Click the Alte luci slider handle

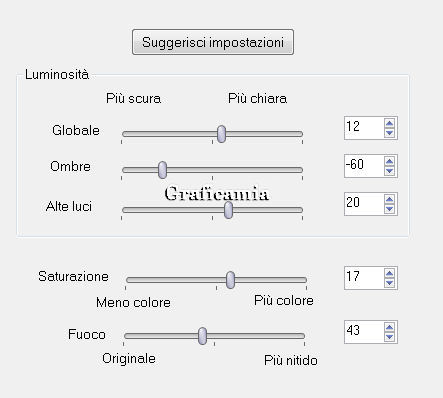coord(228,210)
